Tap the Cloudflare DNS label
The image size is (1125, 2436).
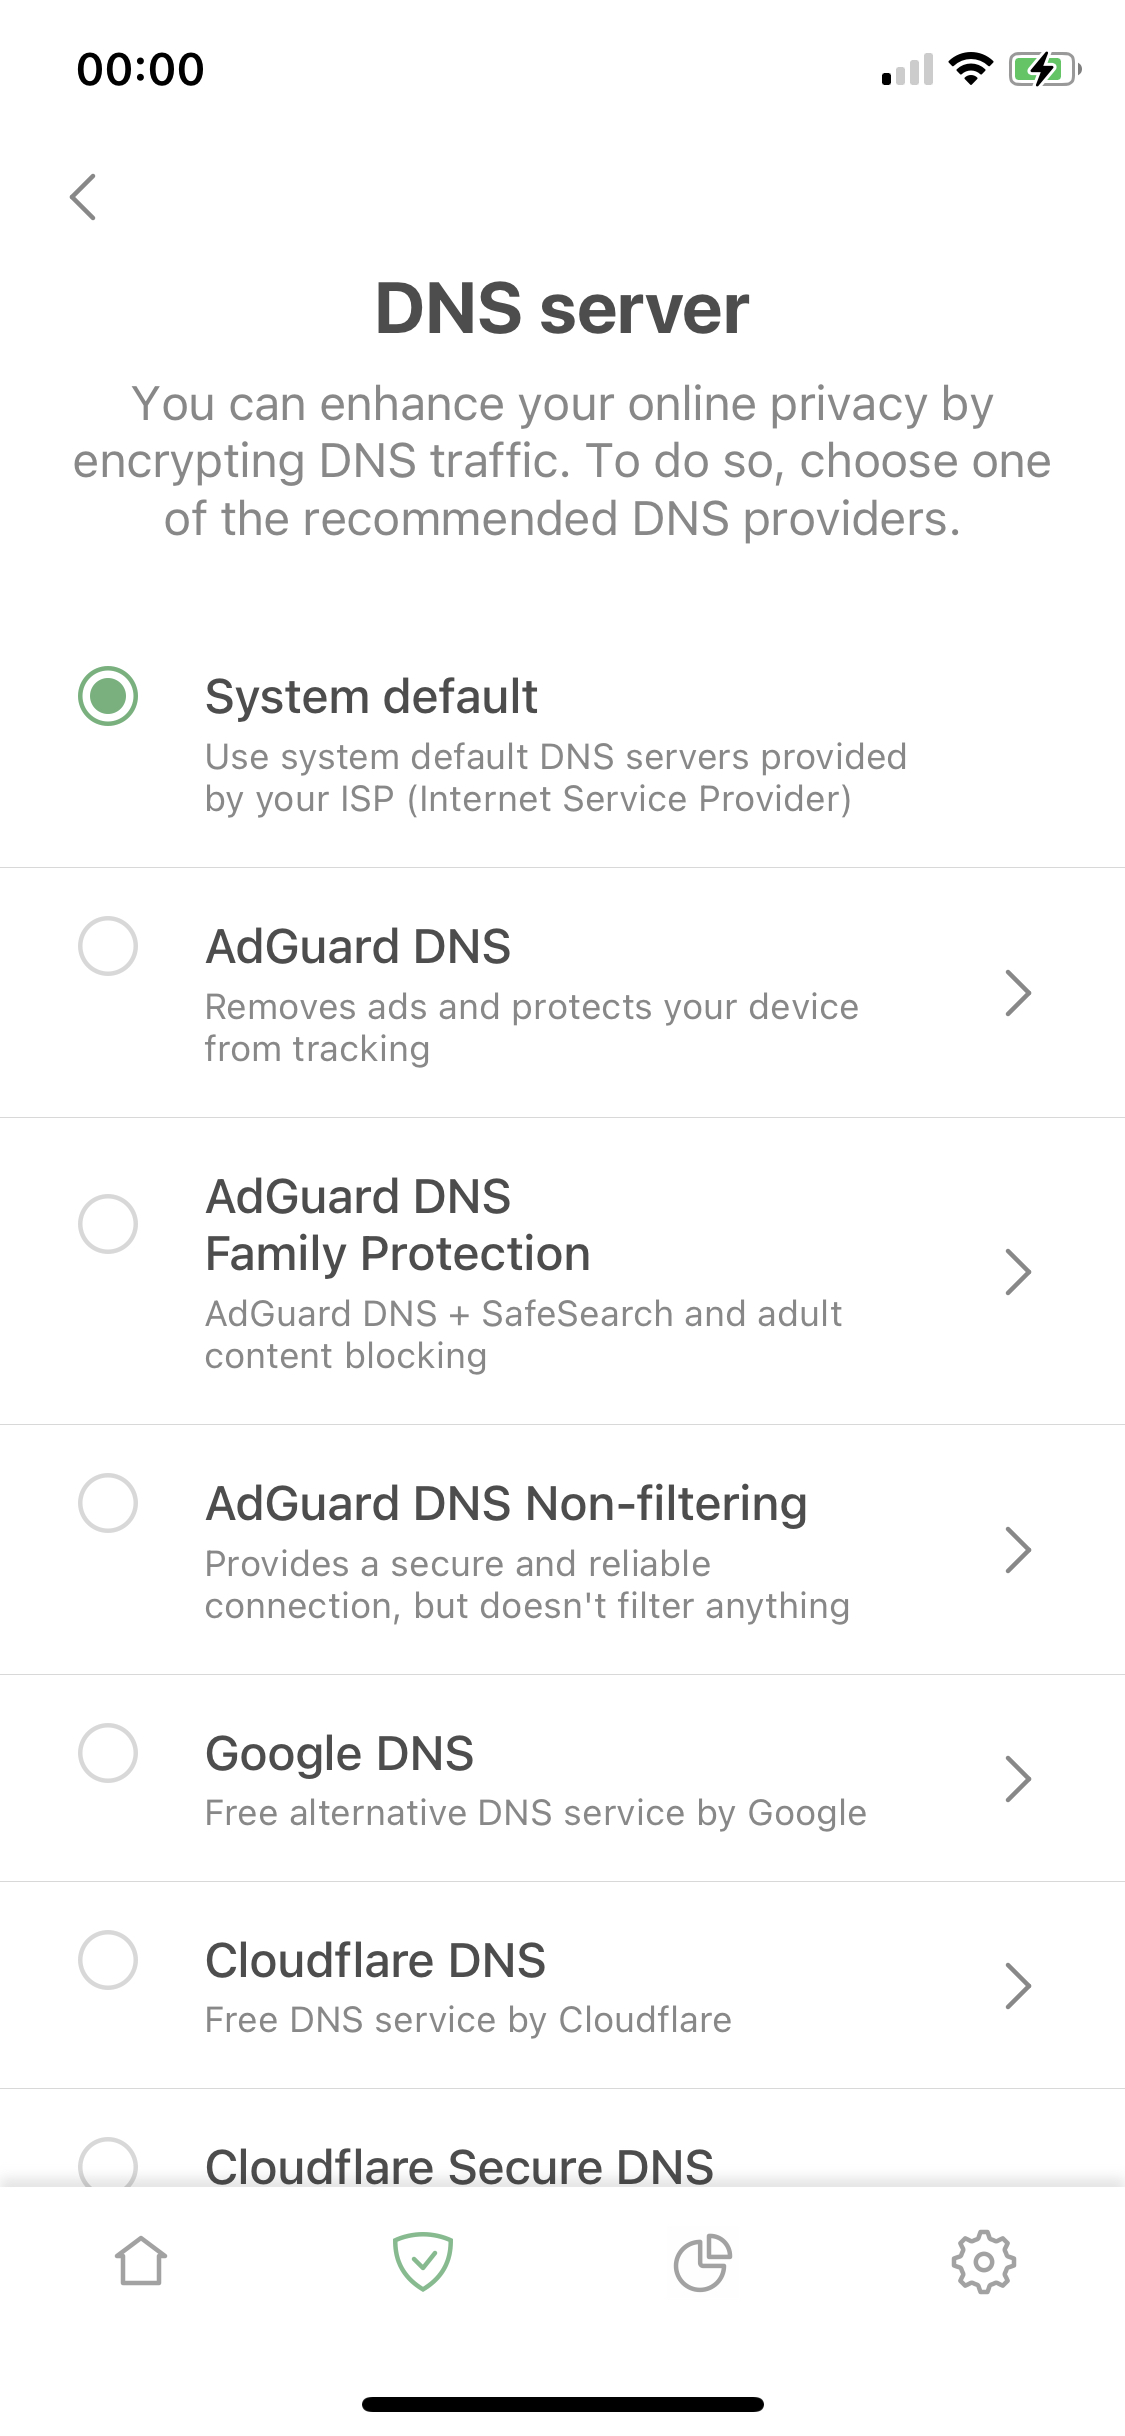pyautogui.click(x=375, y=1960)
